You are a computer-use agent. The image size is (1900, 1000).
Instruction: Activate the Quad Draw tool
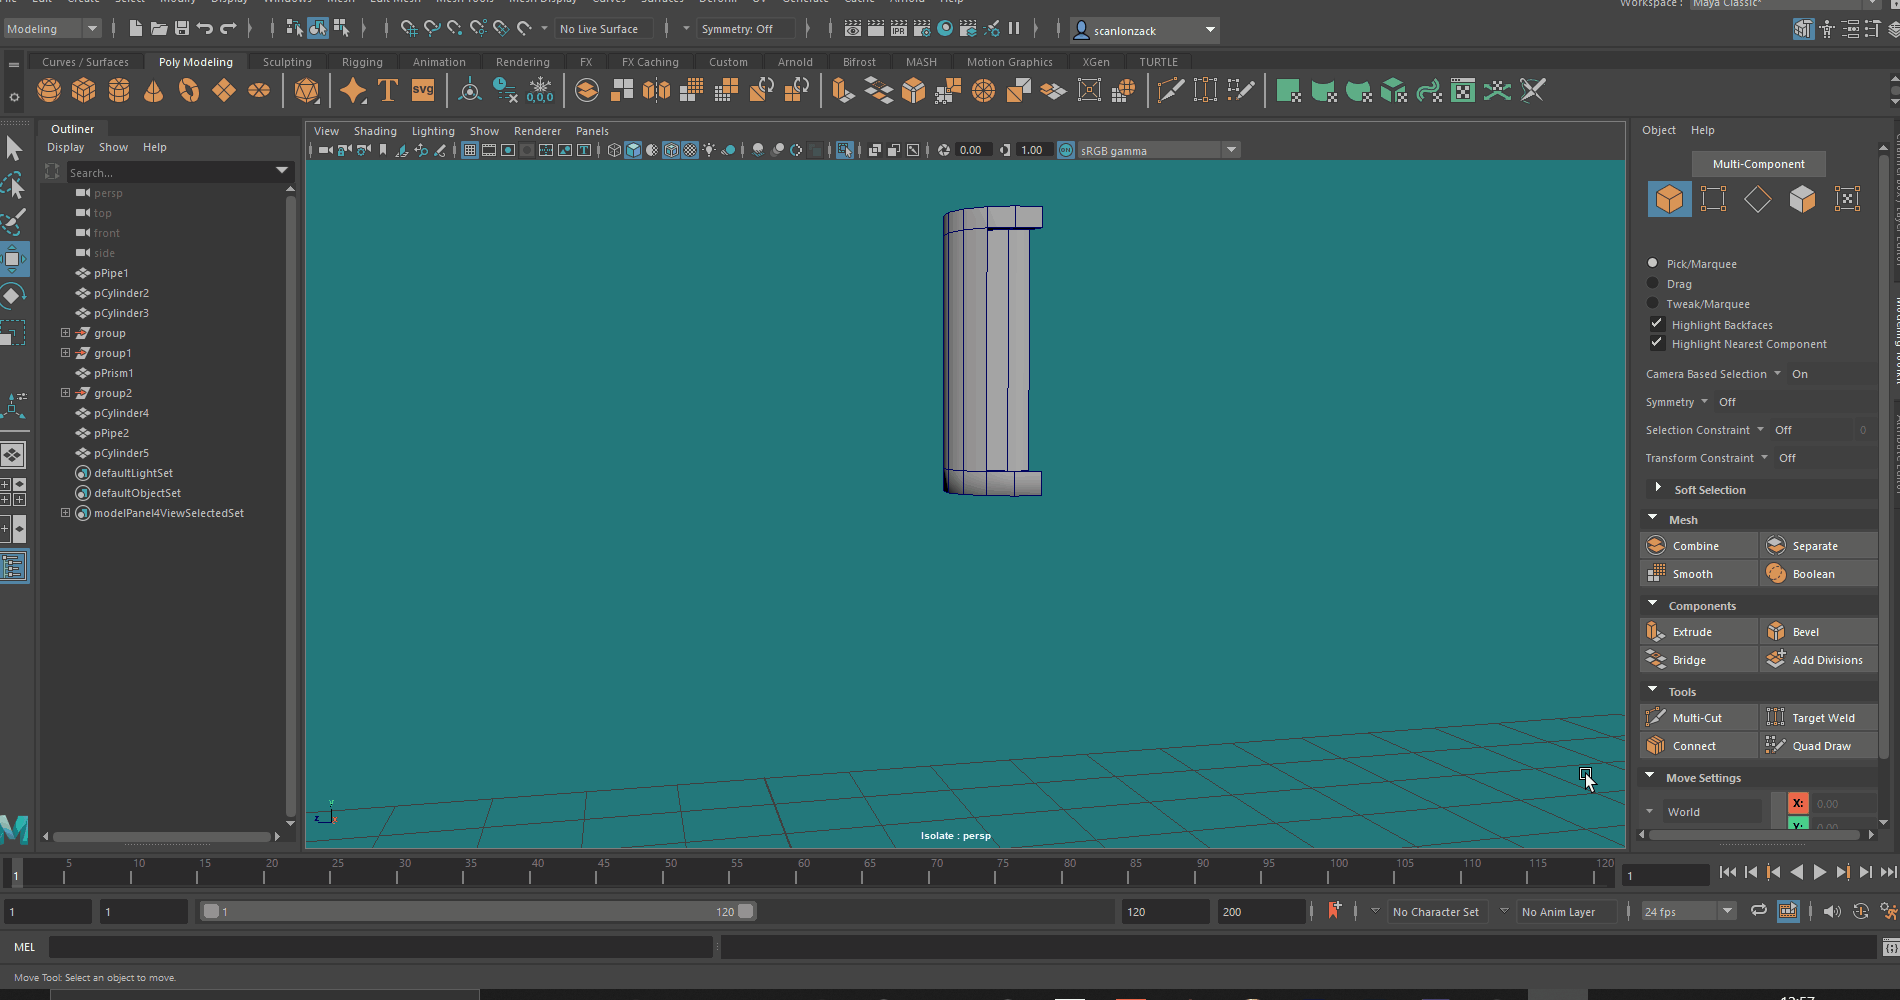pyautogui.click(x=1819, y=746)
